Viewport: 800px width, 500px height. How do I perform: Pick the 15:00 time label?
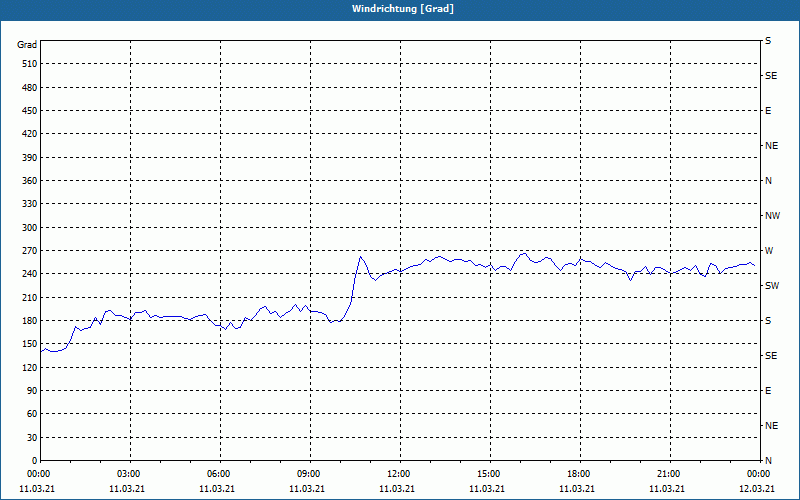490,474
